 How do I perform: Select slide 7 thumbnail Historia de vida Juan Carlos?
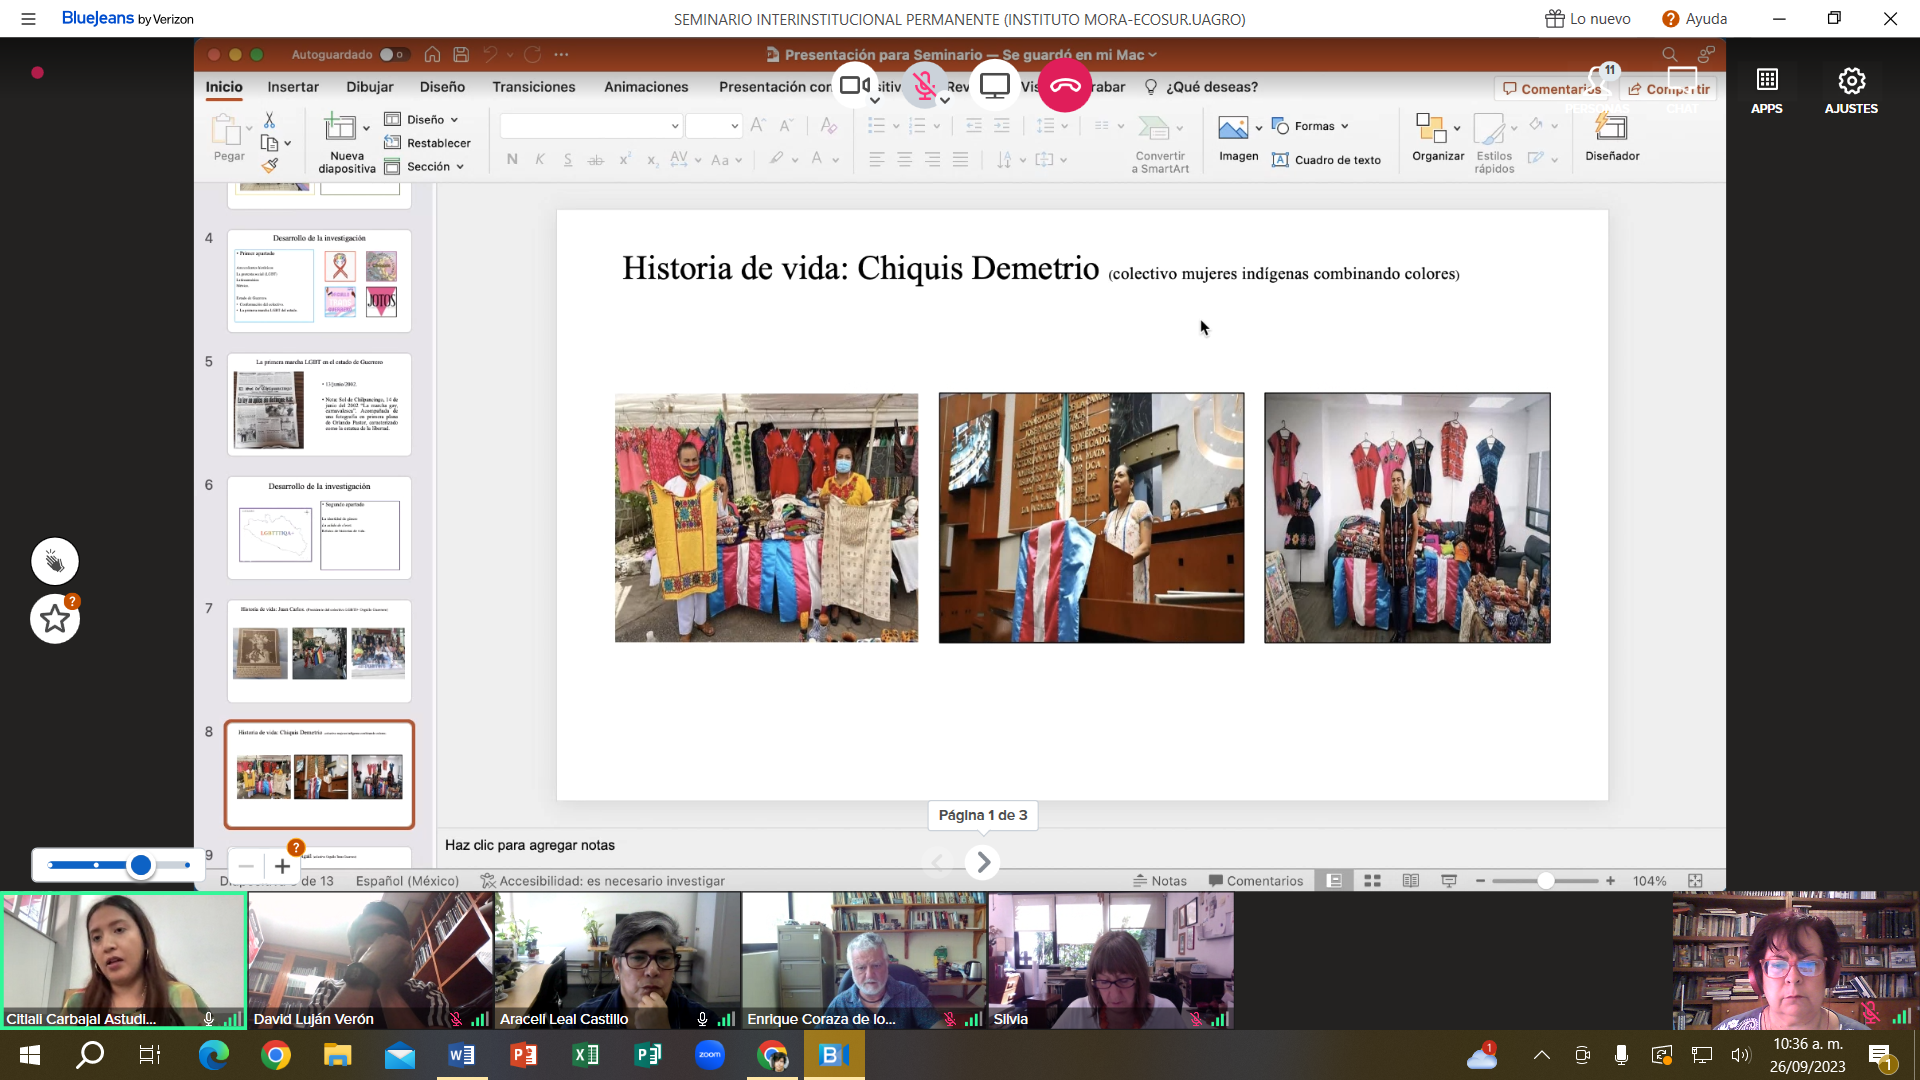[x=319, y=651]
